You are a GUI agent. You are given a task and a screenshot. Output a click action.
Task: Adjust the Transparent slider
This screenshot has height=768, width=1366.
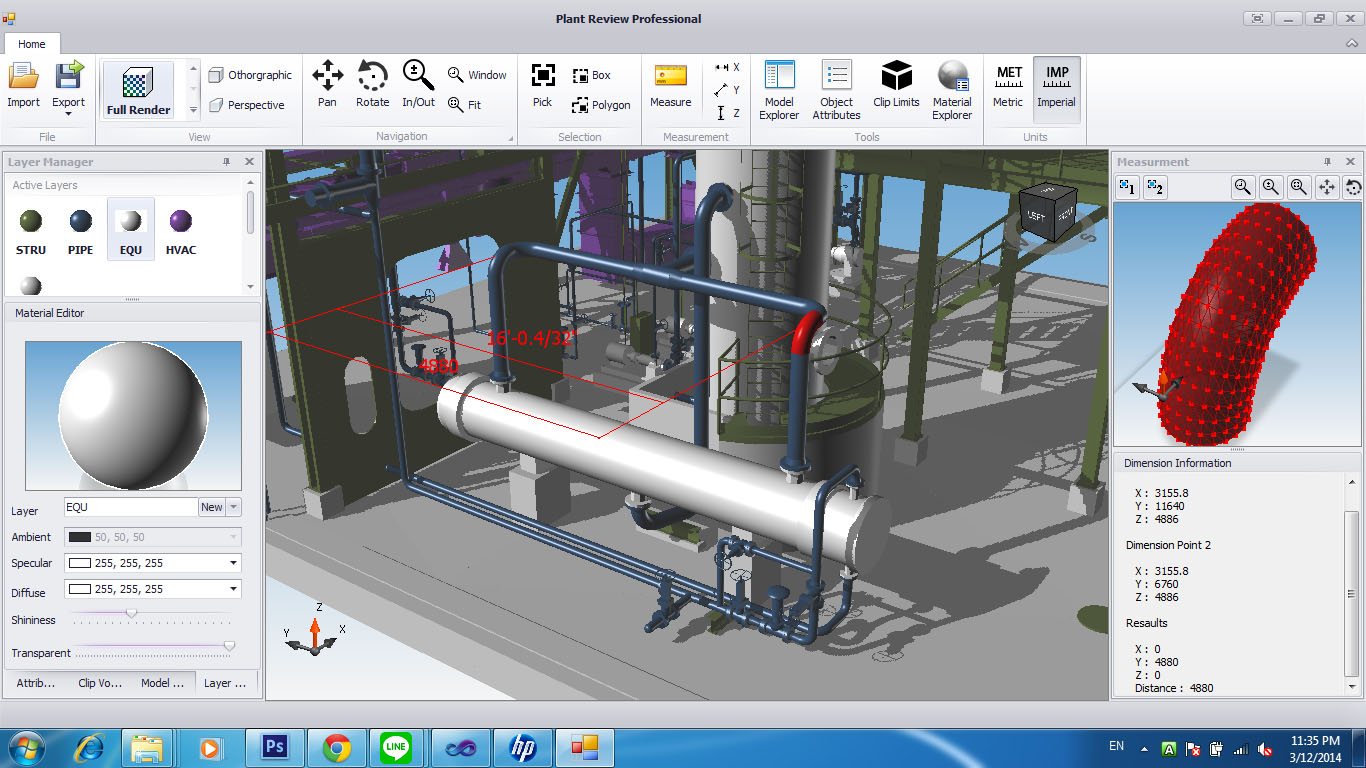(229, 646)
